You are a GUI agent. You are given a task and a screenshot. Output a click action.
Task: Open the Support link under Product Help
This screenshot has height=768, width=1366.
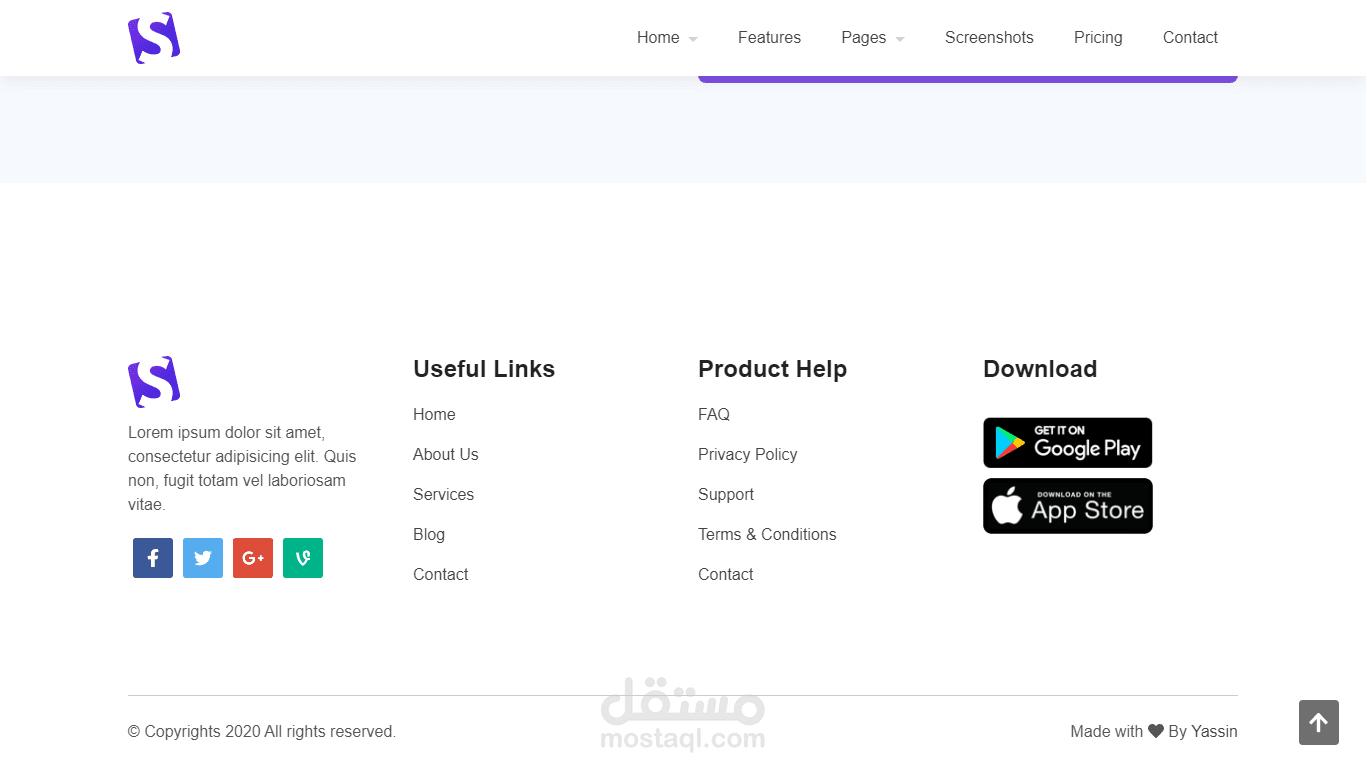(726, 494)
